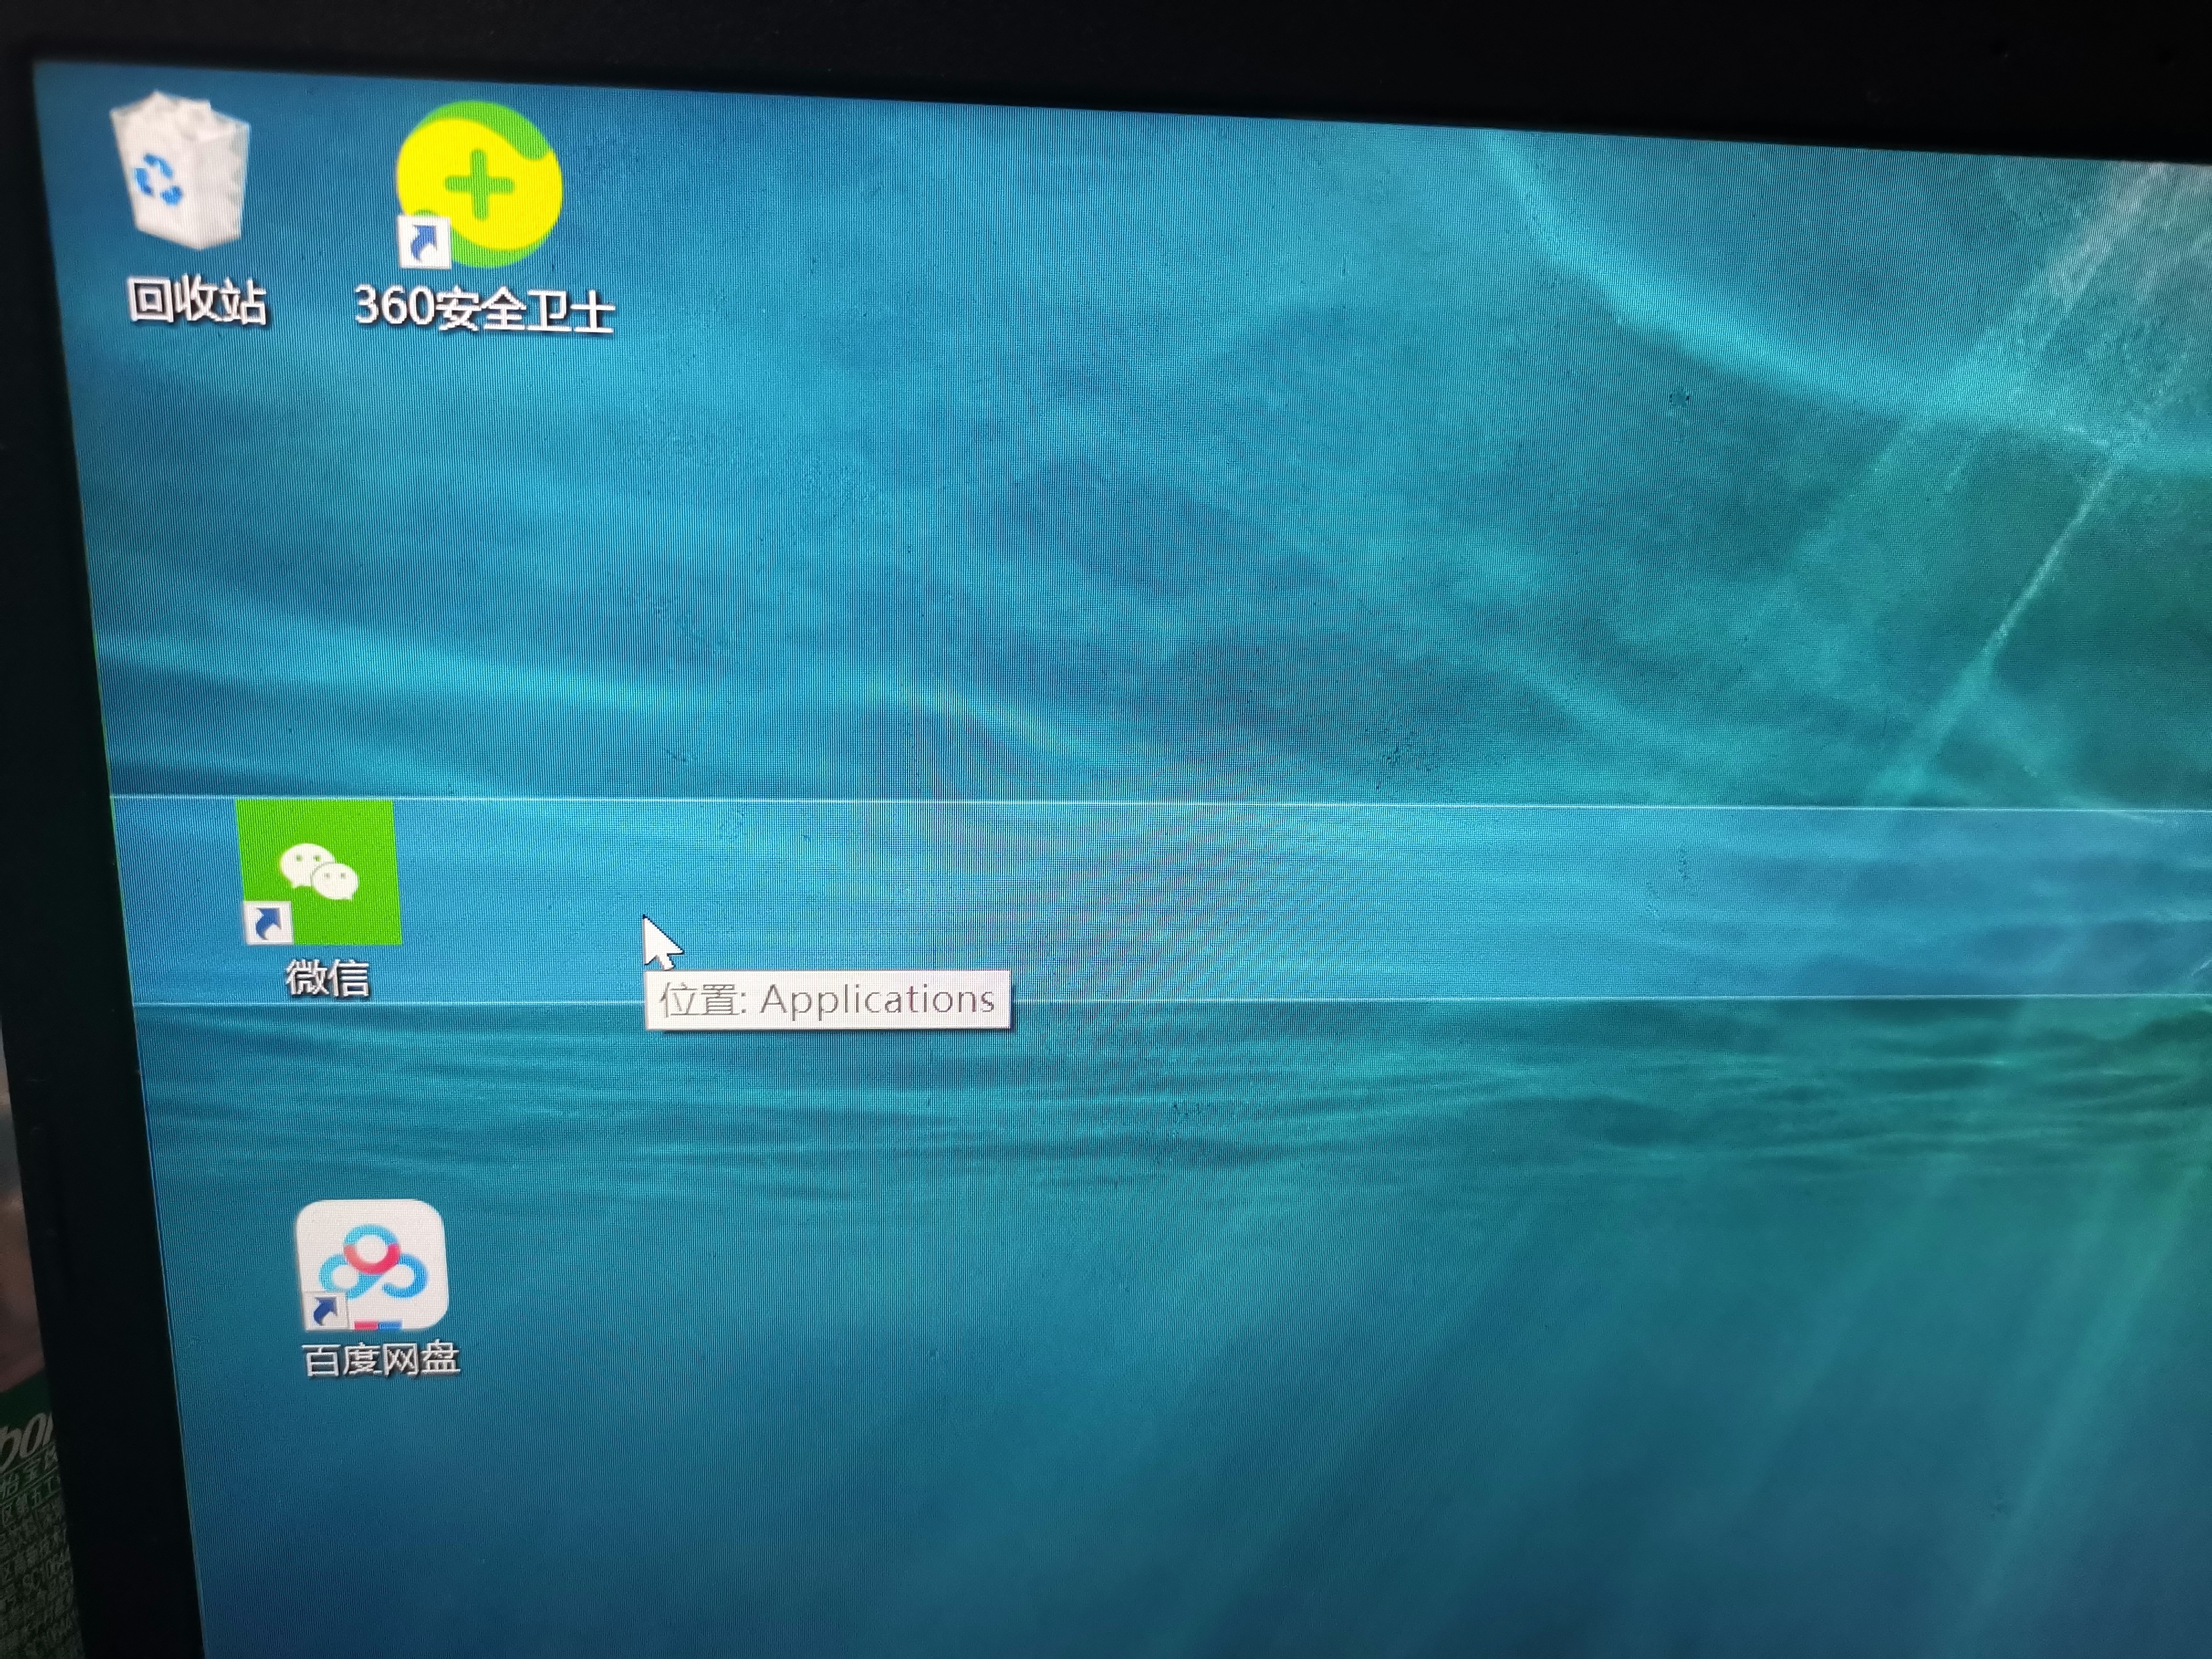The width and height of the screenshot is (2212, 1659).
Task: Click shortcut arrow overlay on 360 icon
Action: point(424,242)
